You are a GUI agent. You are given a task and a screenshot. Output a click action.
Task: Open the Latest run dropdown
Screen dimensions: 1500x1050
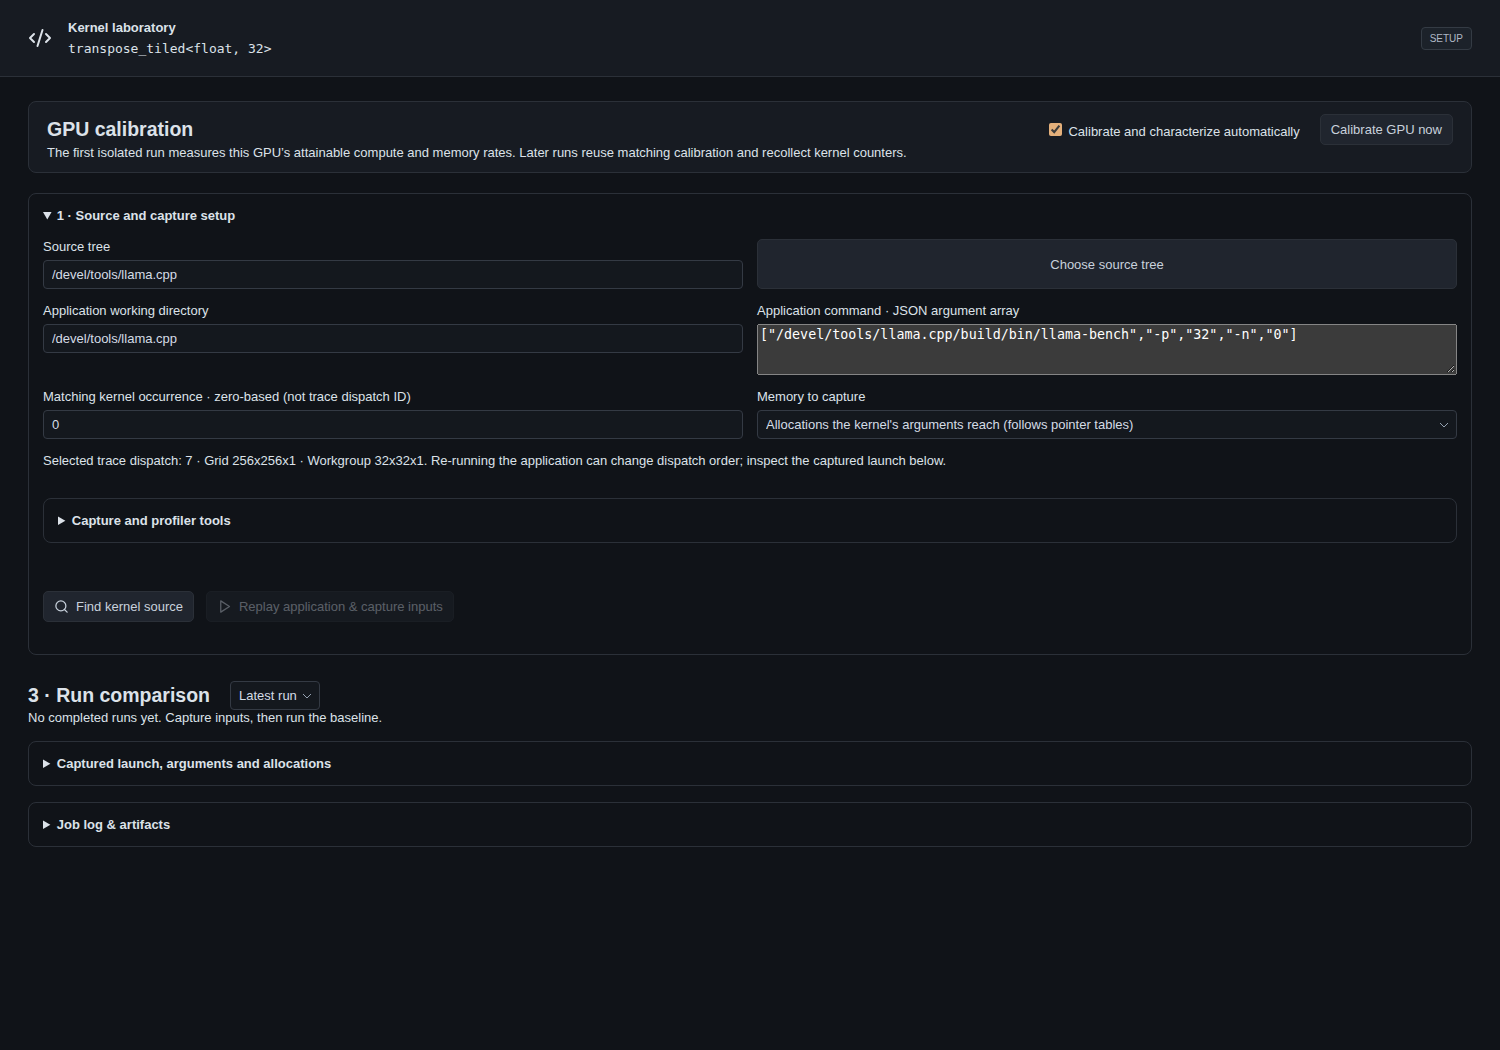click(275, 696)
